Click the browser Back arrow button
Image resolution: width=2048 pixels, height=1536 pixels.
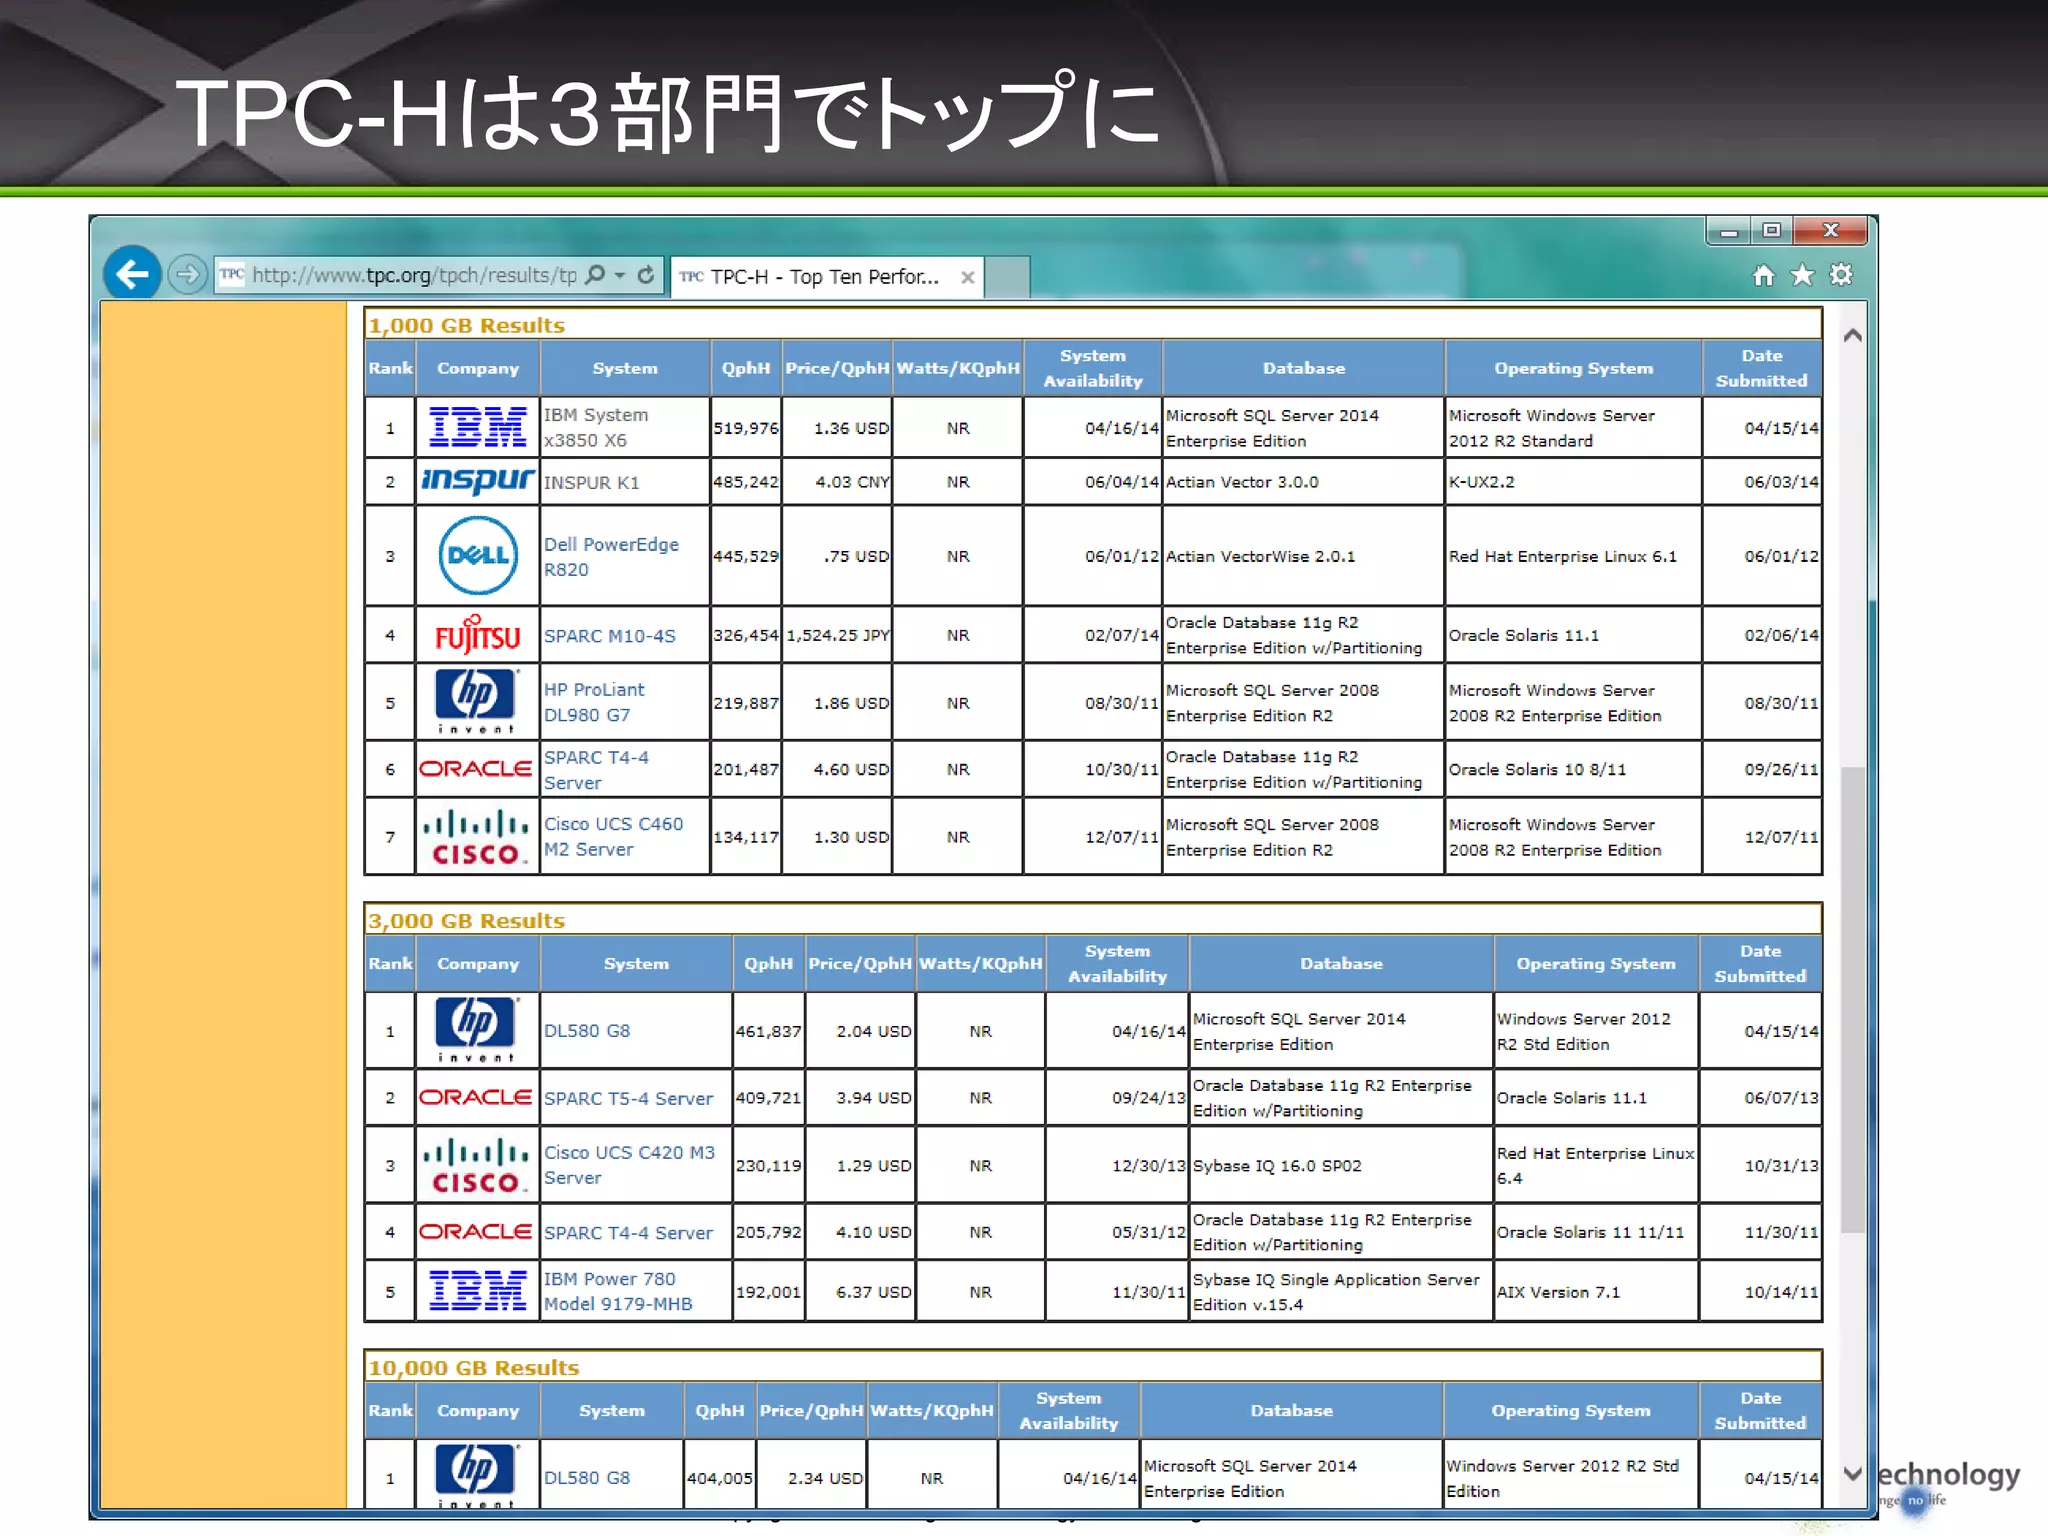point(132,273)
